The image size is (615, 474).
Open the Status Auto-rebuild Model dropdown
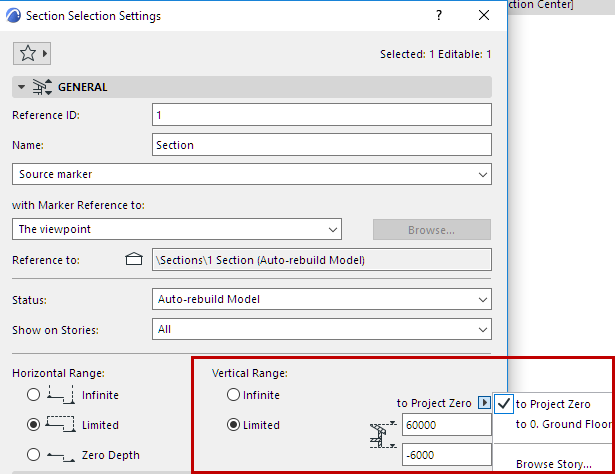(323, 299)
